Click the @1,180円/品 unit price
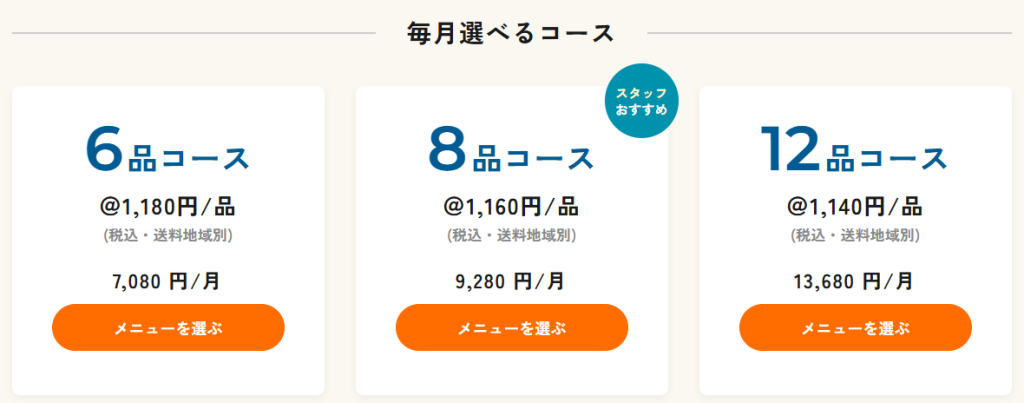This screenshot has width=1024, height=403. click(168, 207)
